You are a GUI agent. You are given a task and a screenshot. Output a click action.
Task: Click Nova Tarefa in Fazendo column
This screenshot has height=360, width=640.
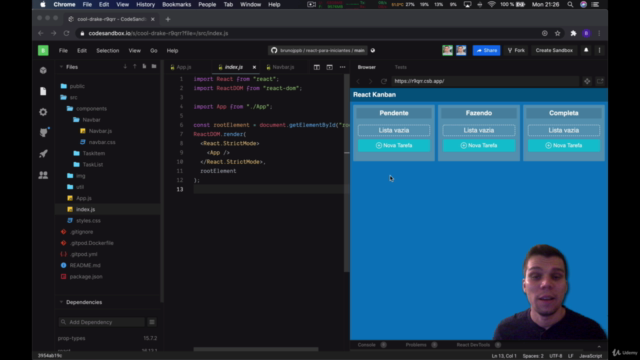(x=479, y=145)
